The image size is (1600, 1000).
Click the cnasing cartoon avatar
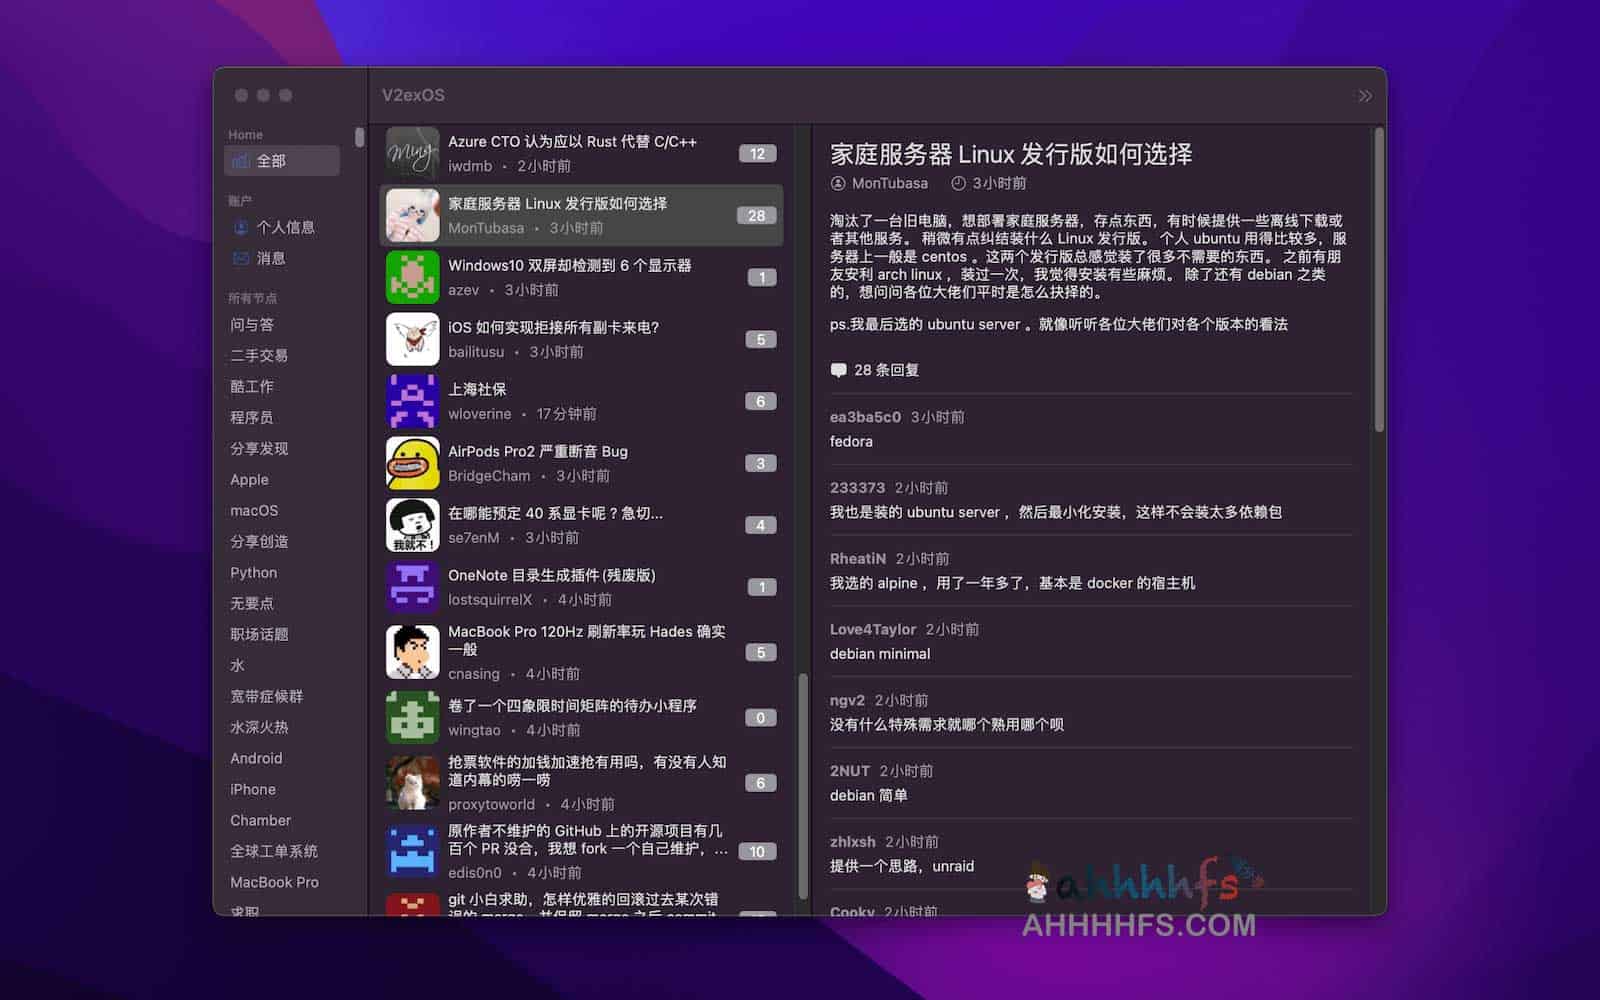point(413,652)
